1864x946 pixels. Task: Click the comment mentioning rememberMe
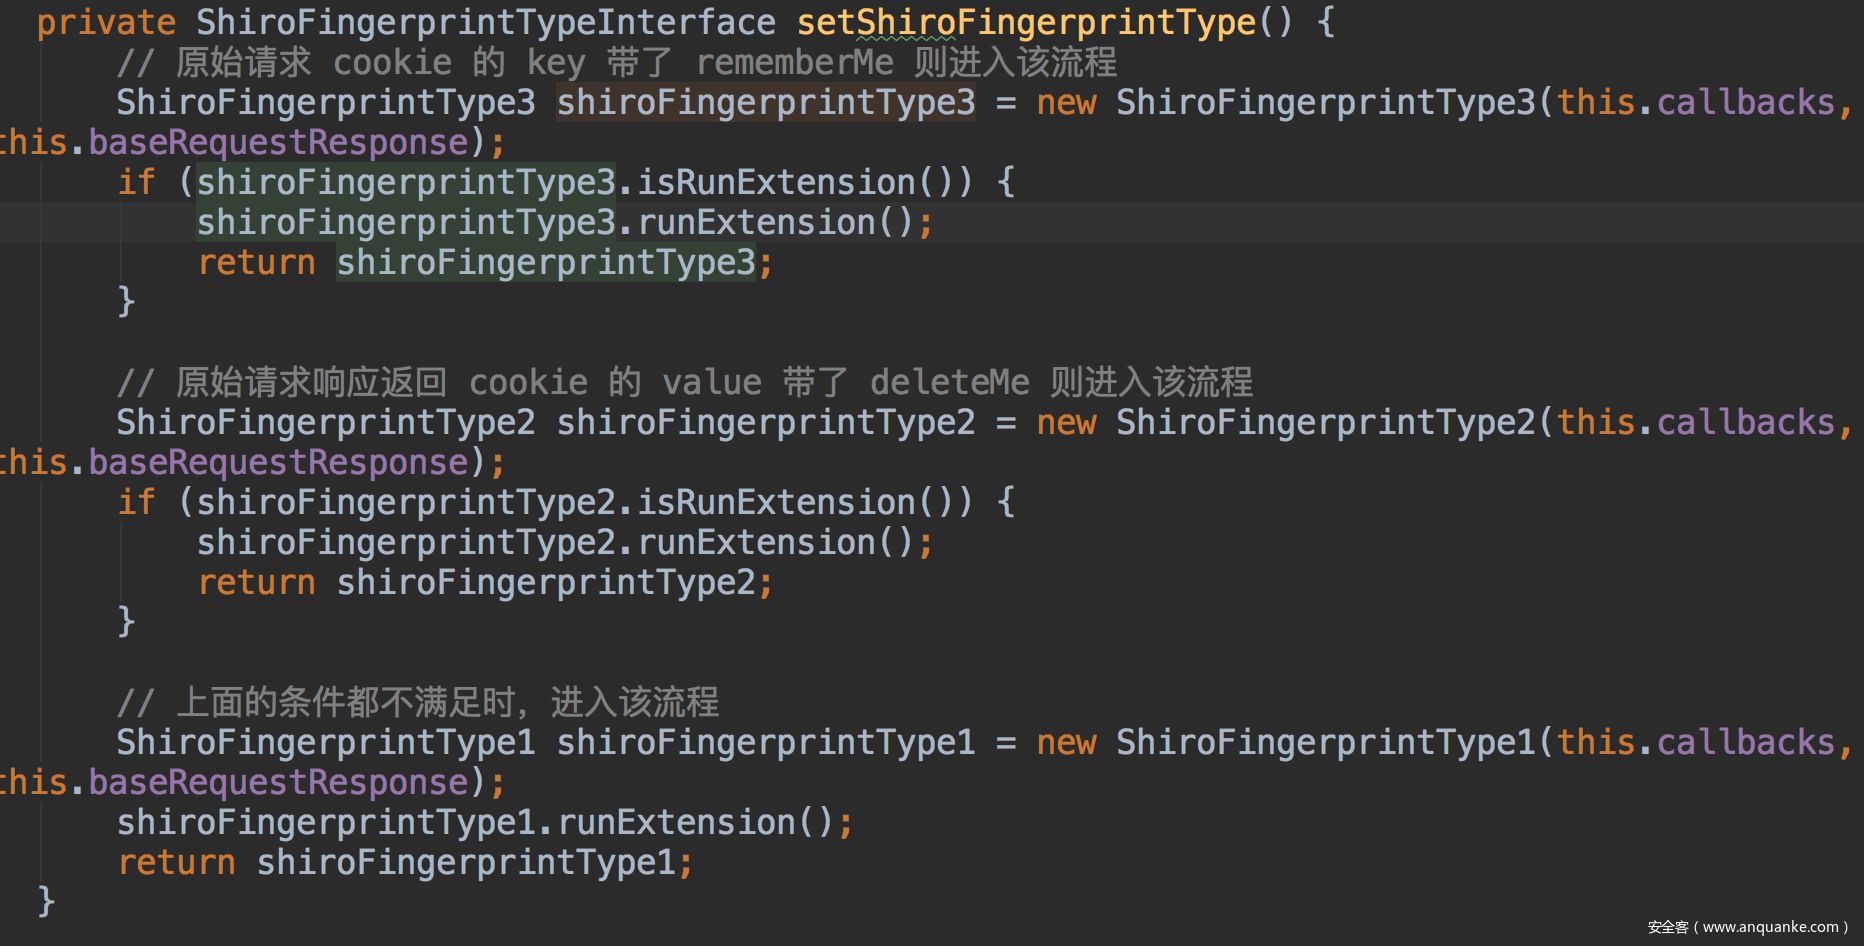(x=616, y=62)
